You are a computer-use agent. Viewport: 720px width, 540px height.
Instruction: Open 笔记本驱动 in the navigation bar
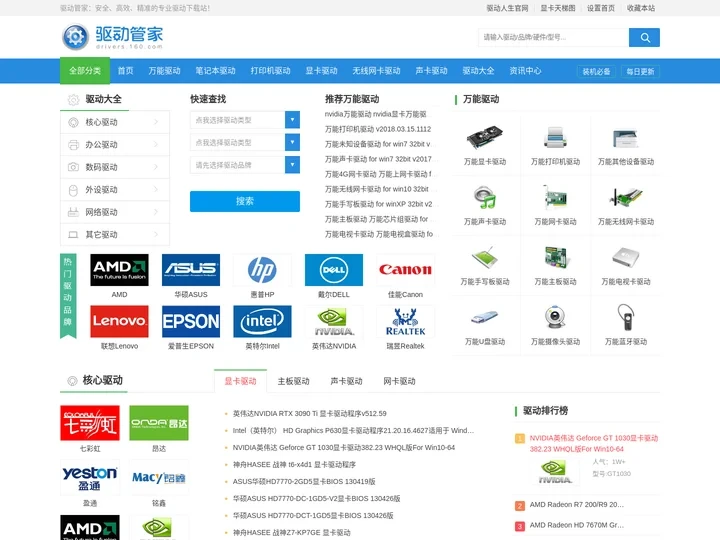click(215, 71)
